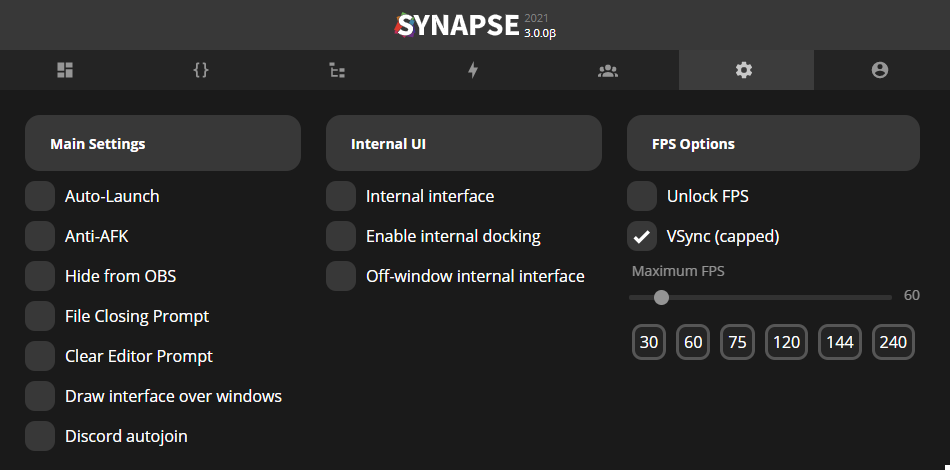Click the Main Settings section header

[162, 143]
